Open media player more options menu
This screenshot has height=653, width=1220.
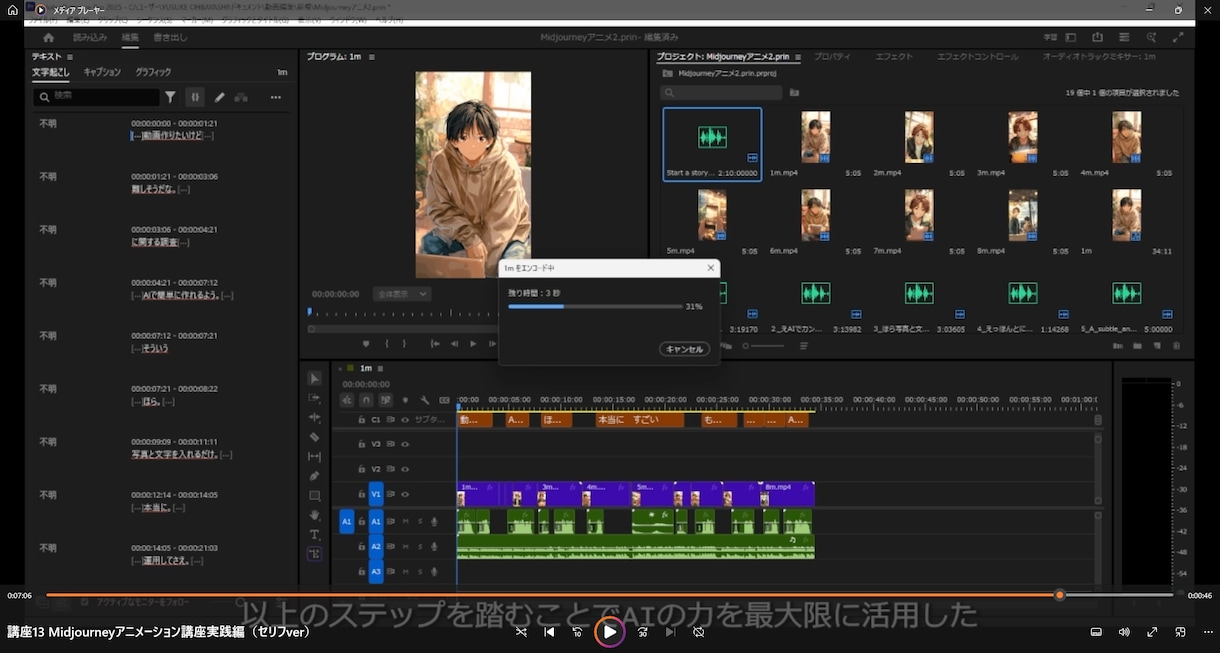point(1207,632)
